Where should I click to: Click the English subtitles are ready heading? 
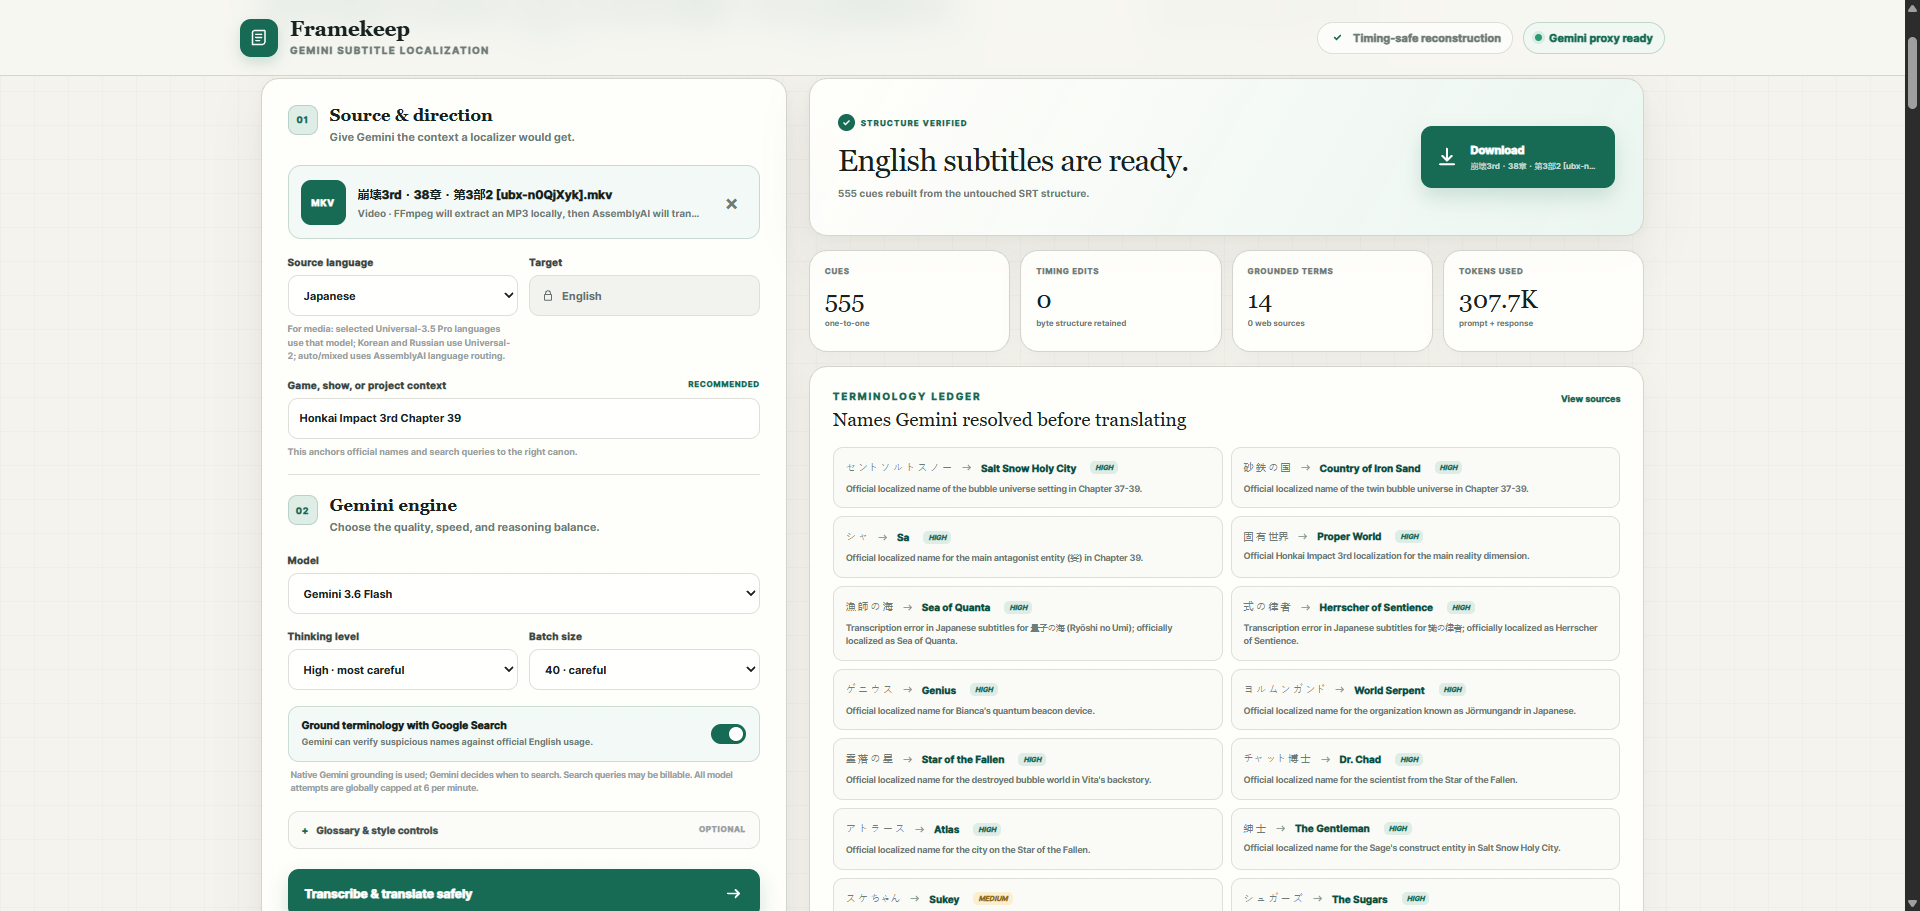(x=1013, y=160)
